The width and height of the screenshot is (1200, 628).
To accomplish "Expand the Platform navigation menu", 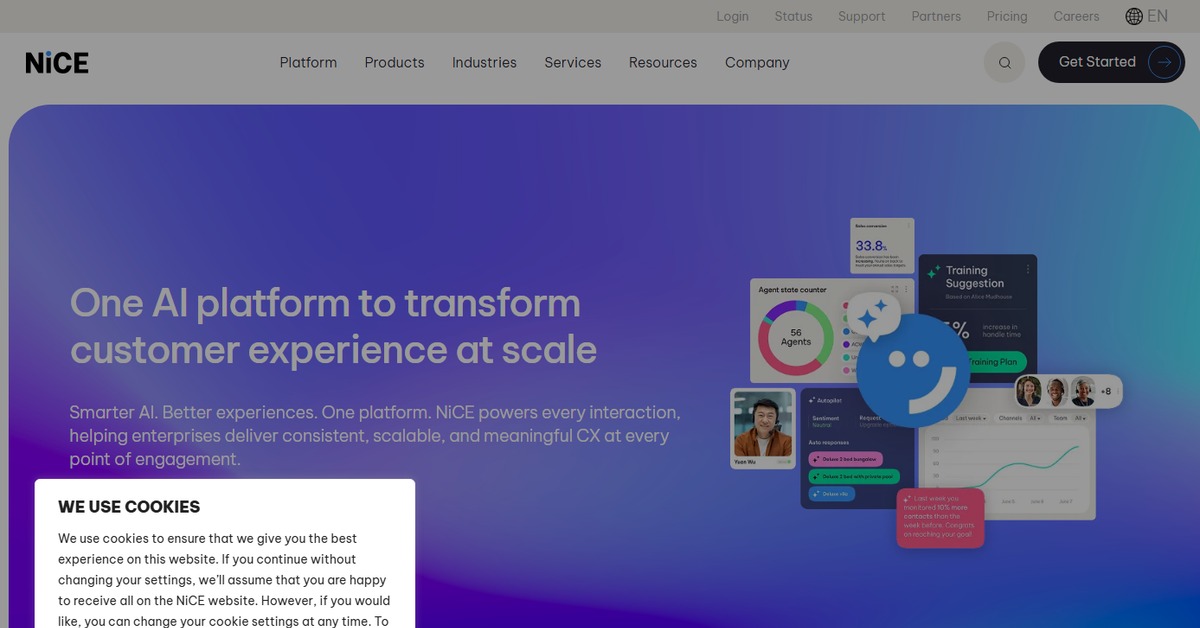I will pyautogui.click(x=308, y=62).
